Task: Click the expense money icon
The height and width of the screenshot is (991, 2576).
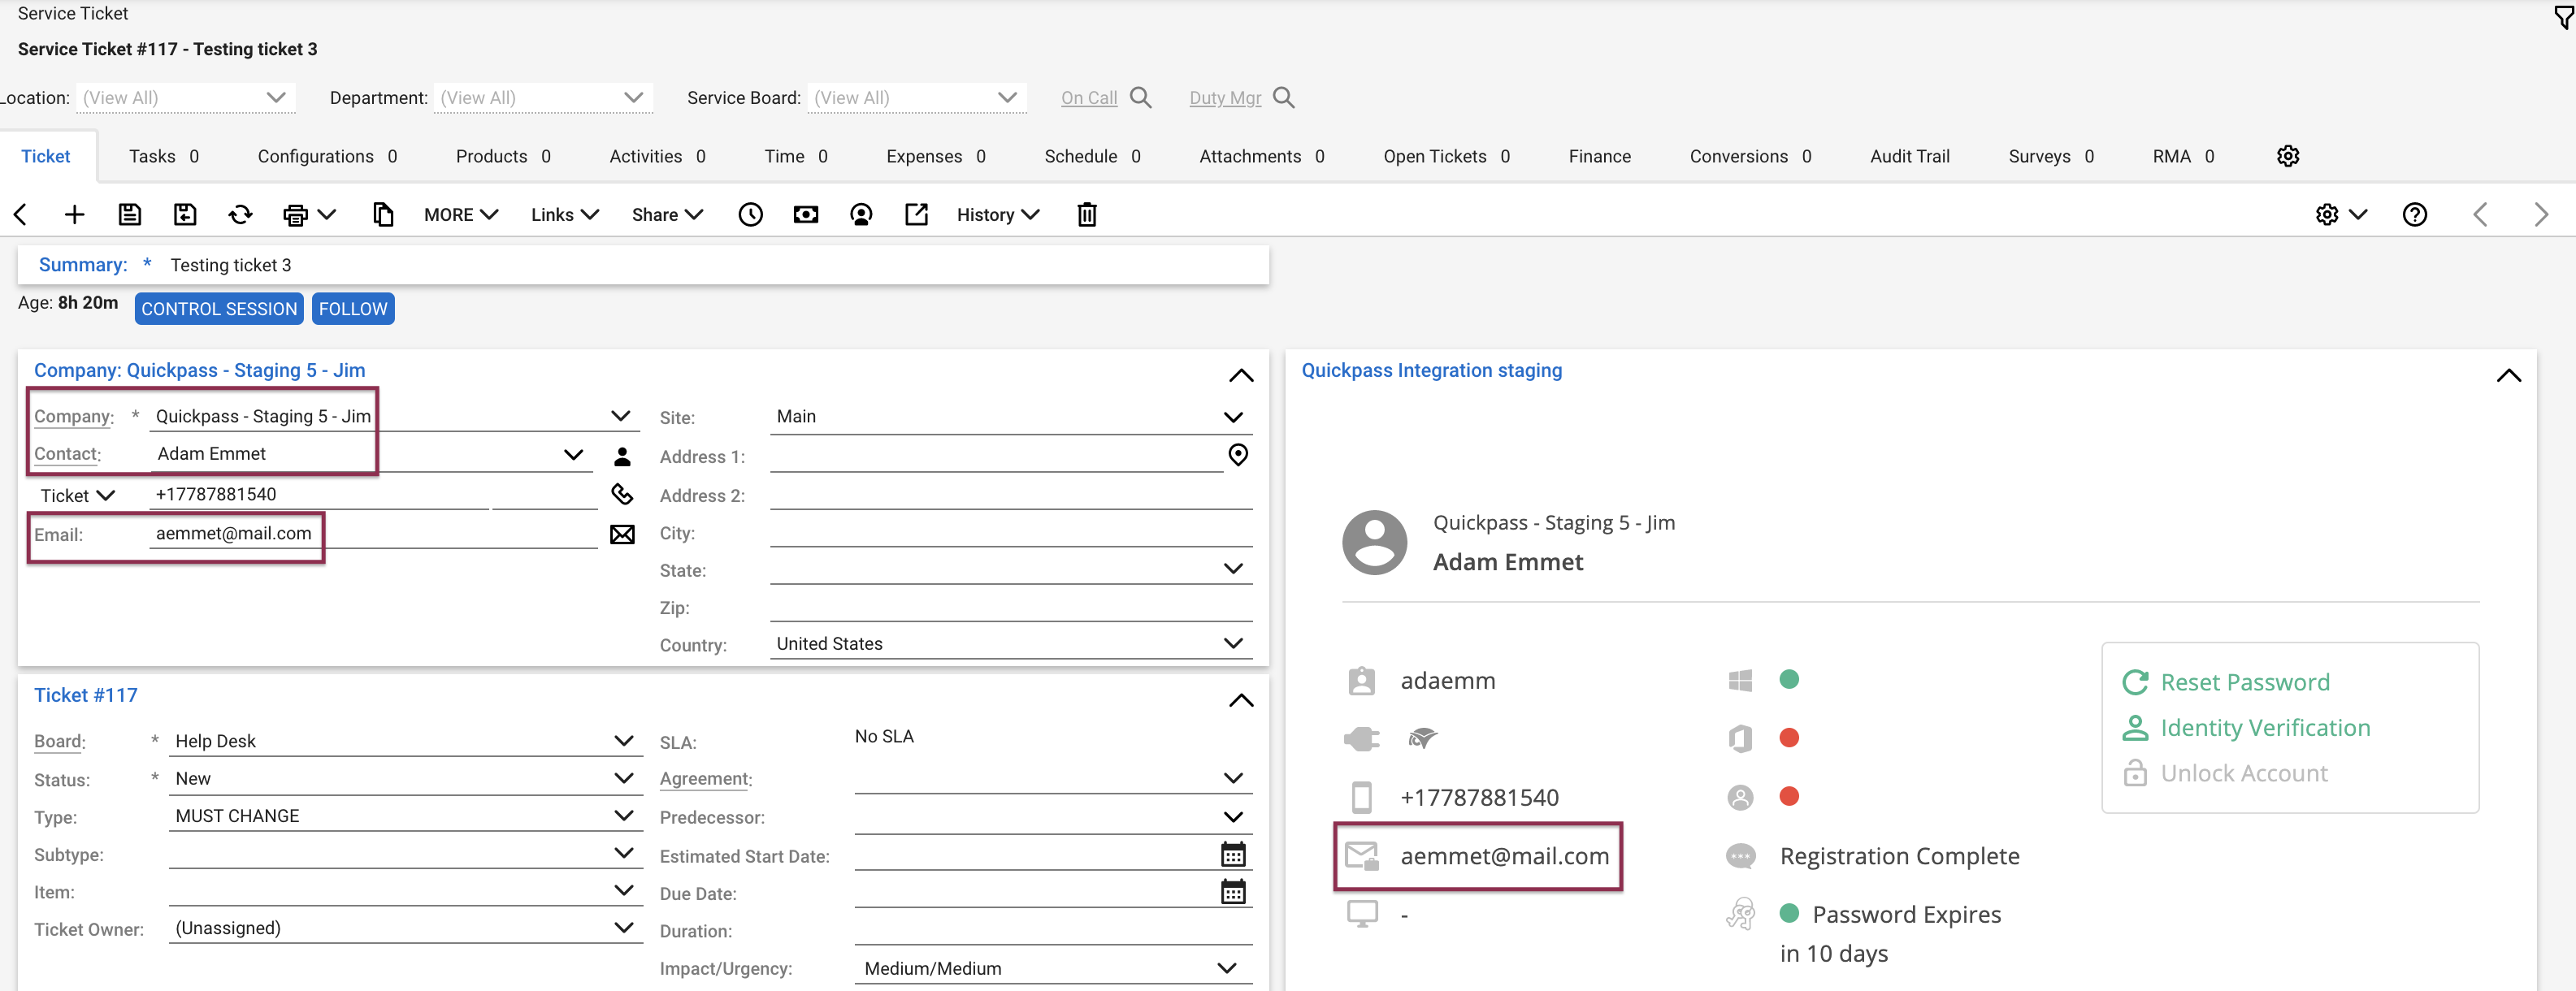Action: click(x=806, y=213)
